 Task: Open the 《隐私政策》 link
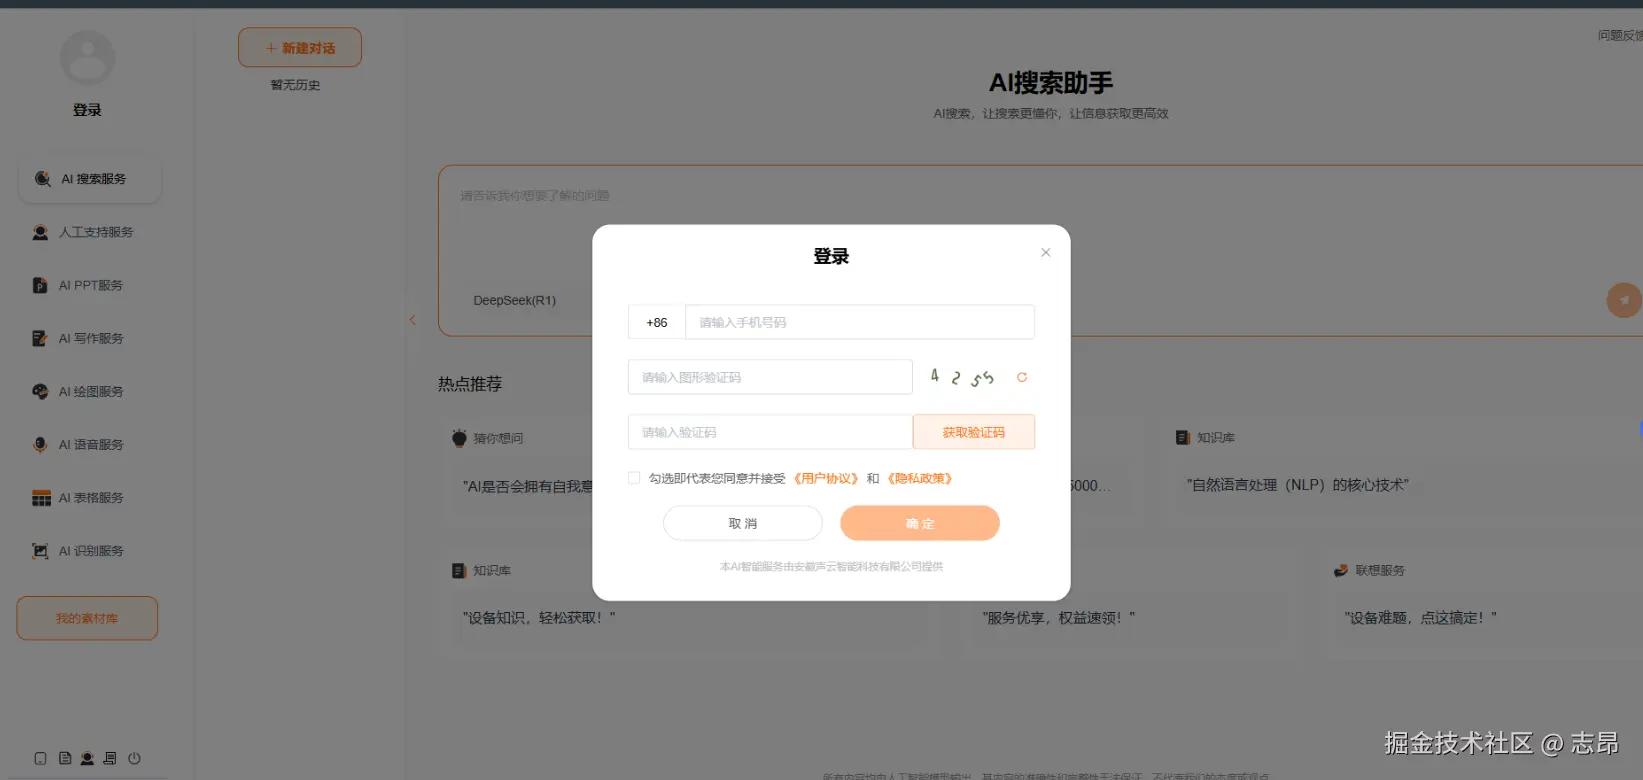920,478
